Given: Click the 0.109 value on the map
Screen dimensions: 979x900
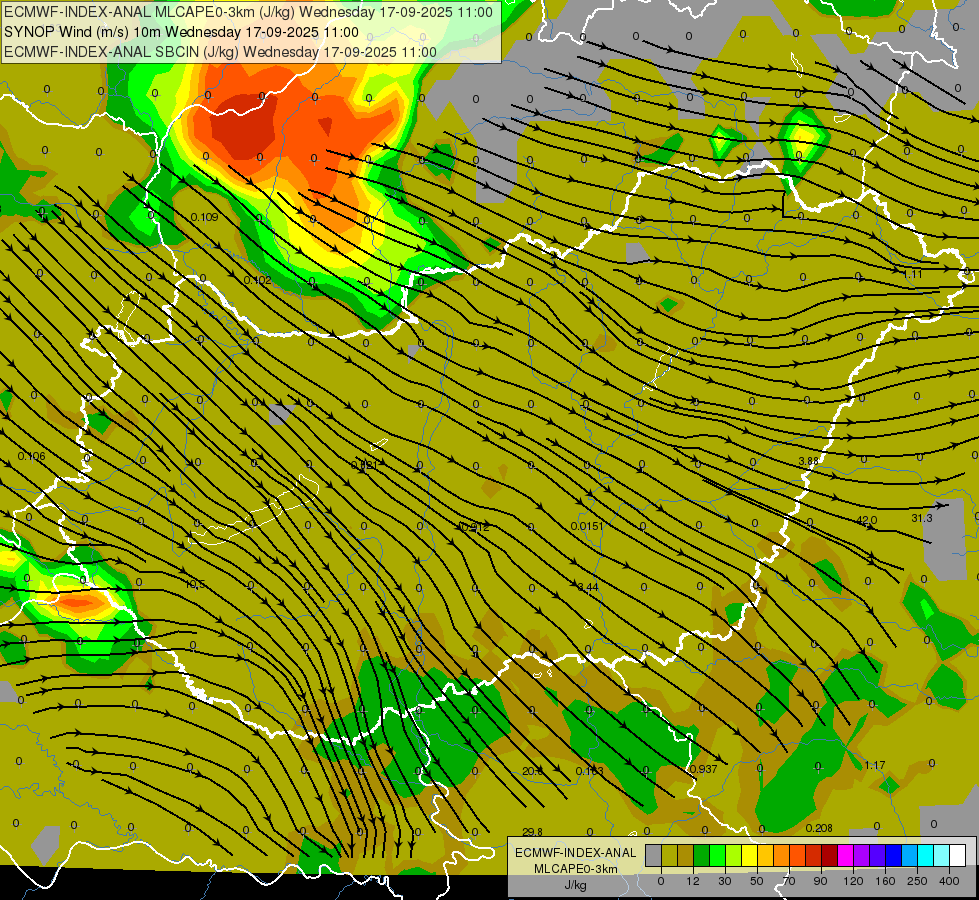Looking at the screenshot, I should tap(204, 217).
